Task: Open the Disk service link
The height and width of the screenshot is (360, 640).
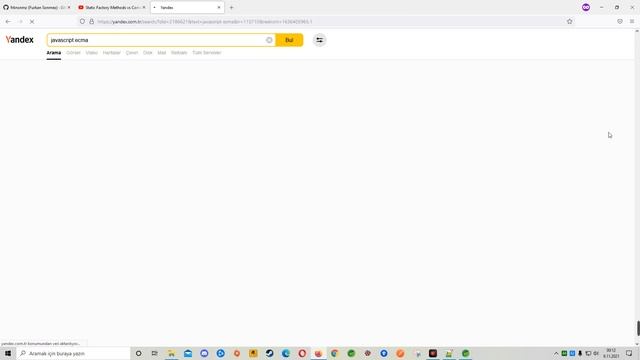Action: tap(148, 53)
